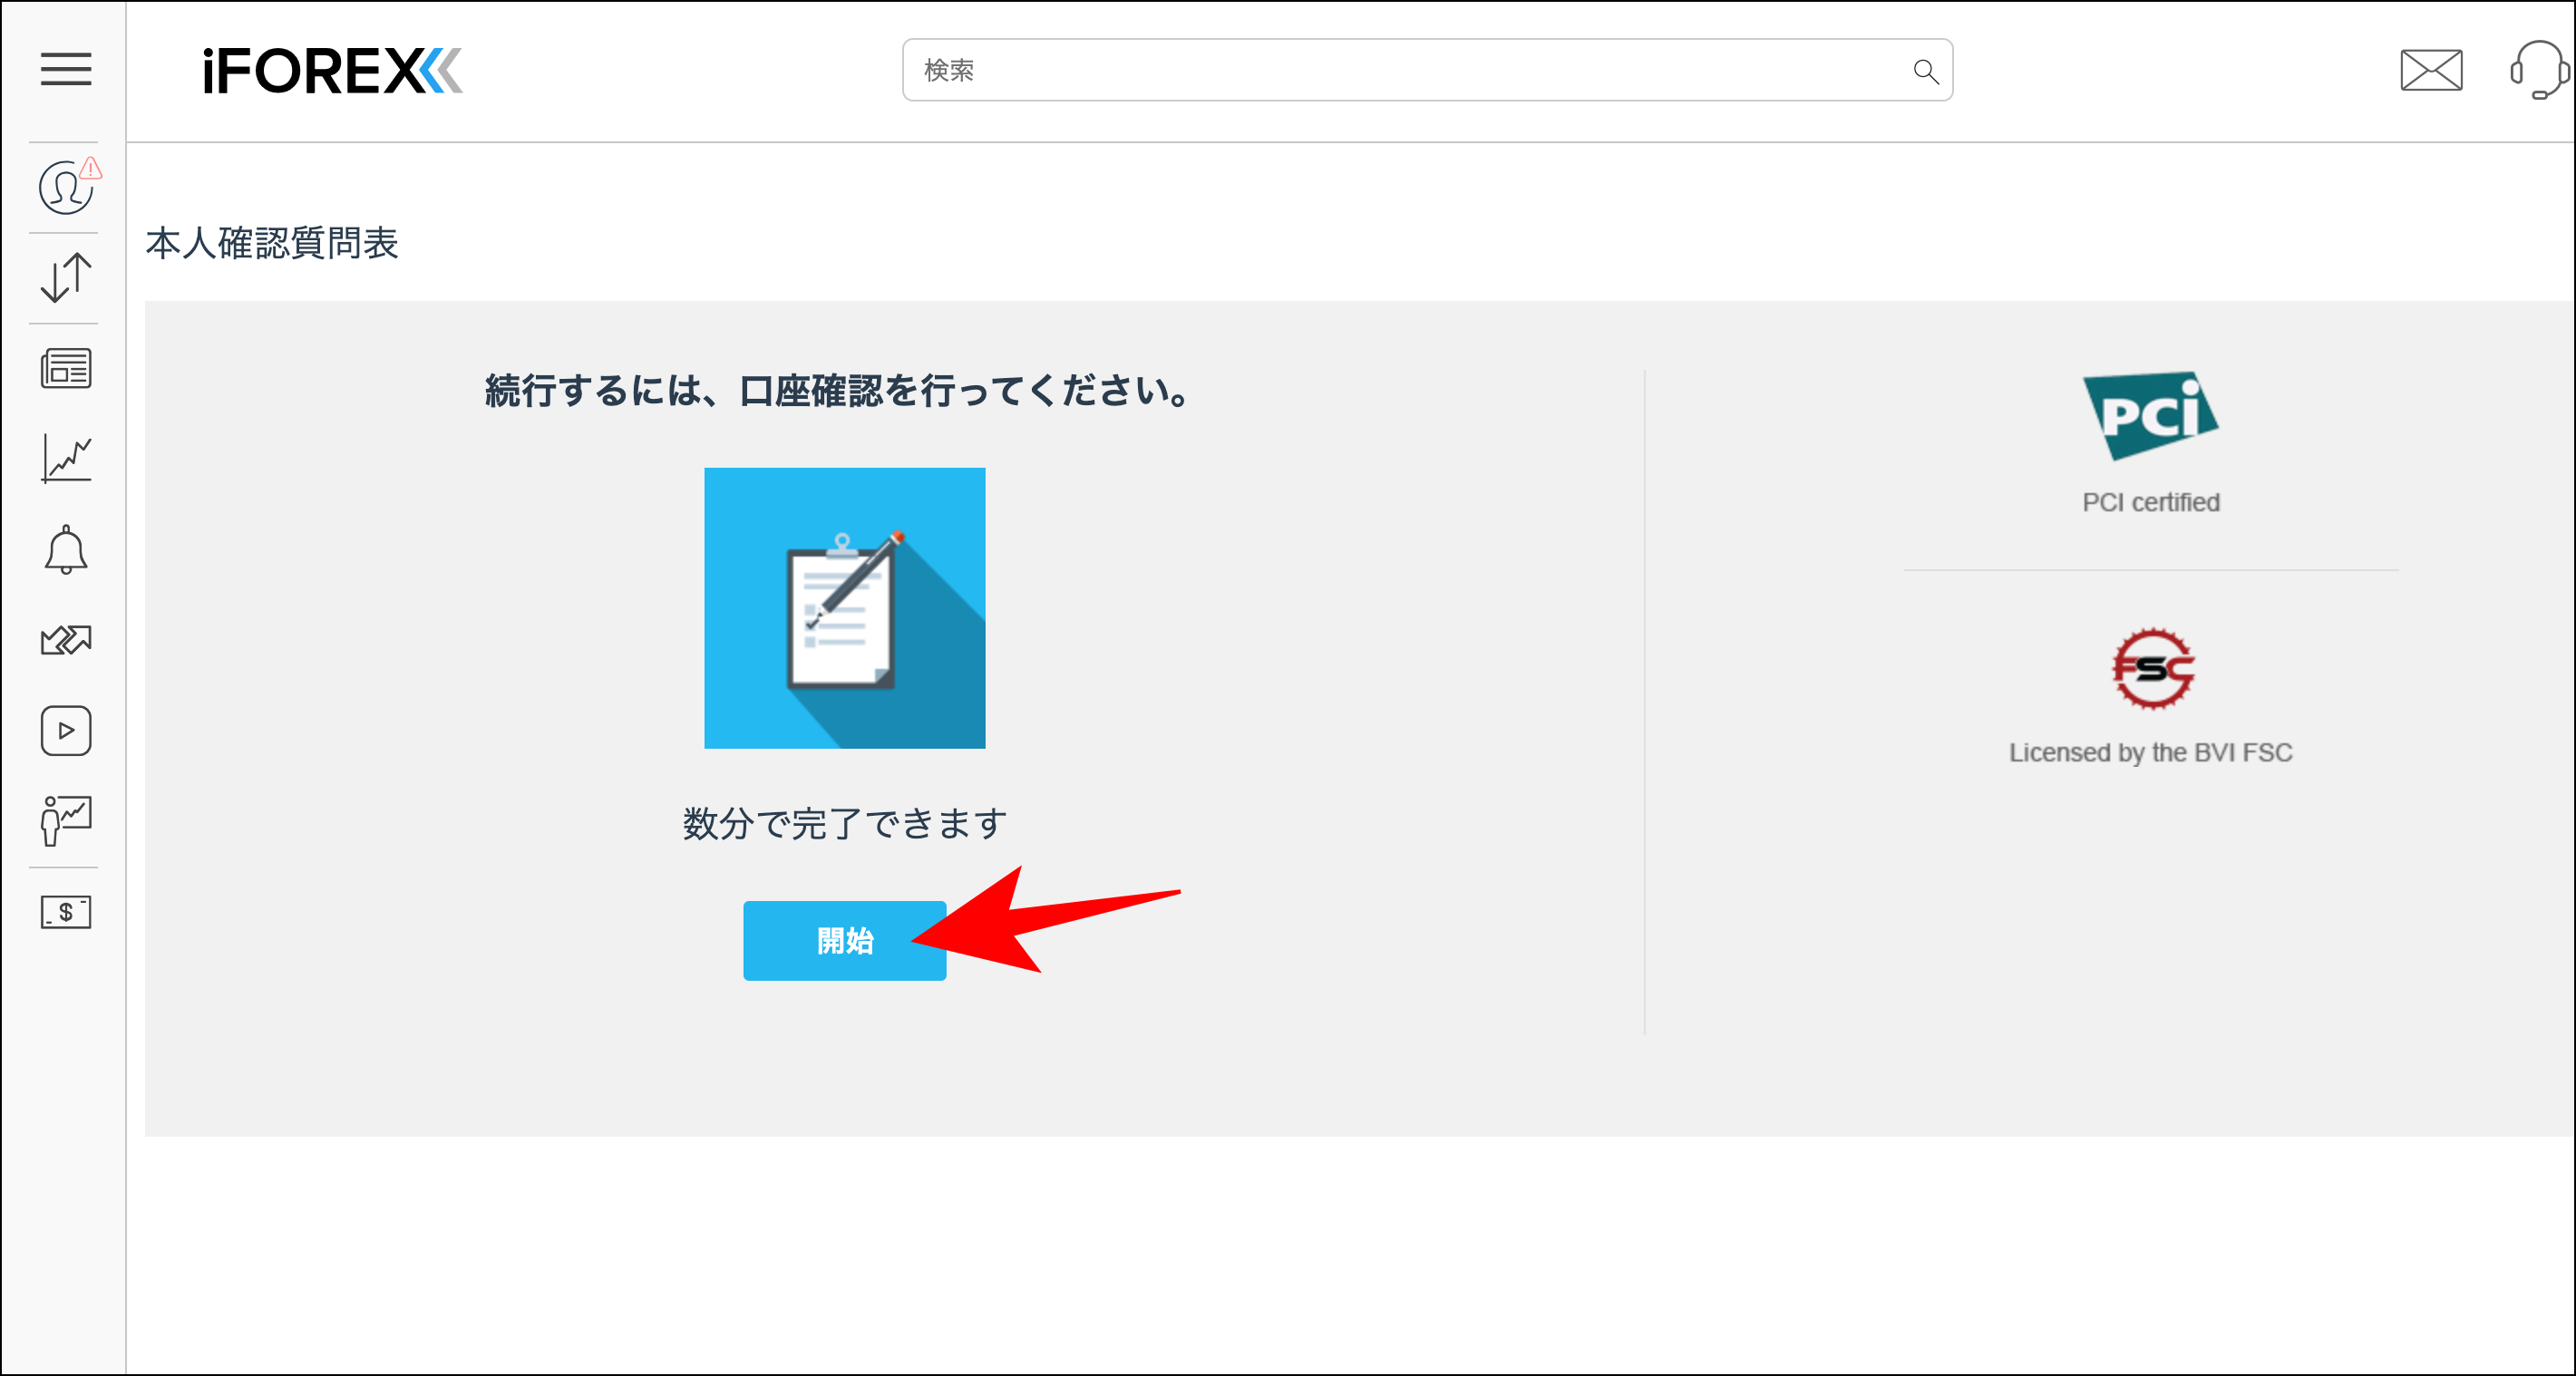
Task: Open your profile with the alert badge
Action: point(65,186)
